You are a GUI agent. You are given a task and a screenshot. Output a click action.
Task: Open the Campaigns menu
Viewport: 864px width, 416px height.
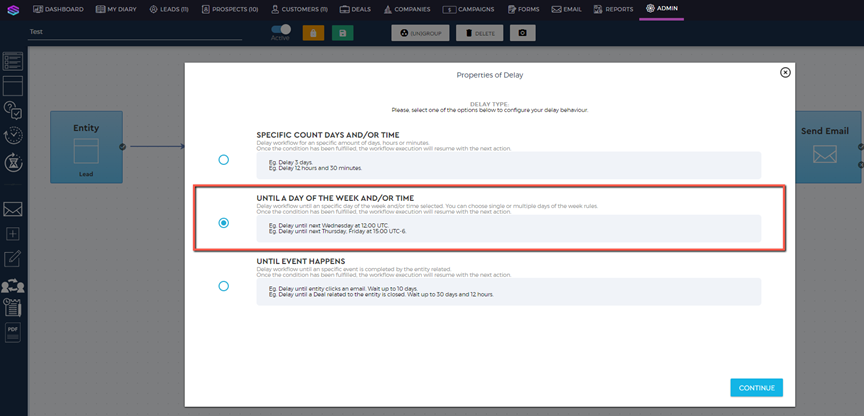click(468, 9)
